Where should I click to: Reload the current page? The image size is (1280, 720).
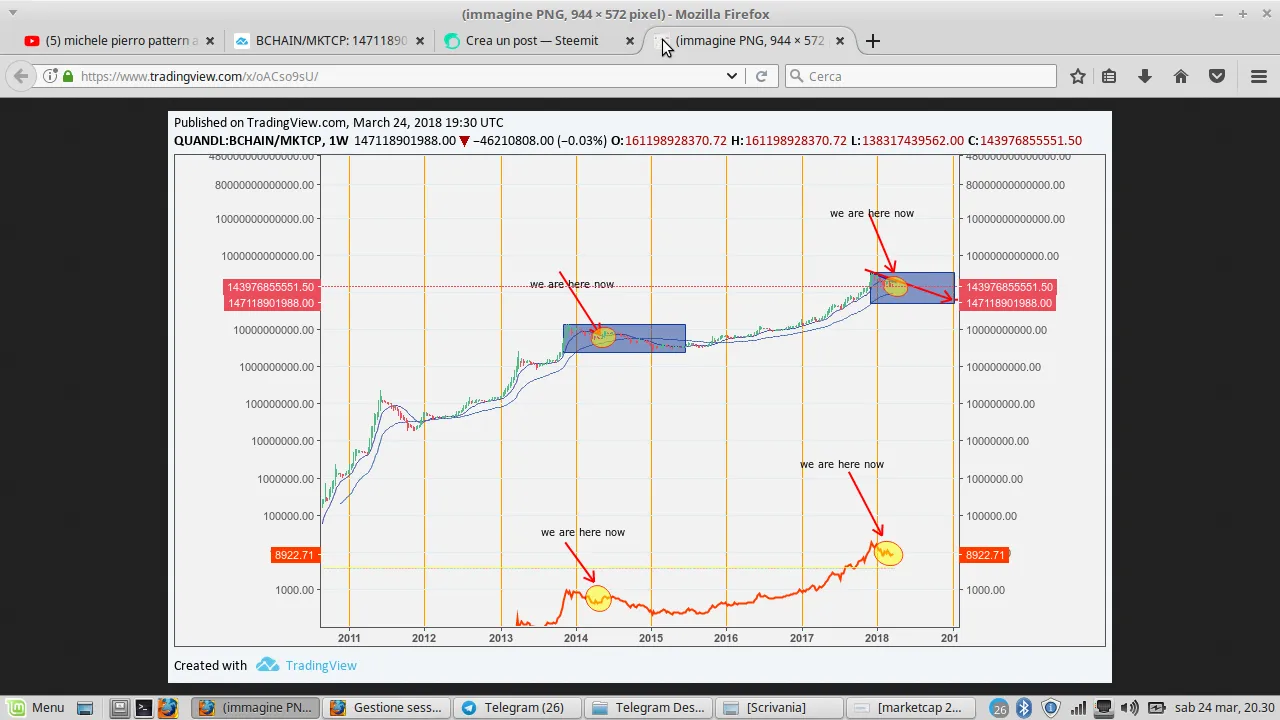(x=761, y=76)
